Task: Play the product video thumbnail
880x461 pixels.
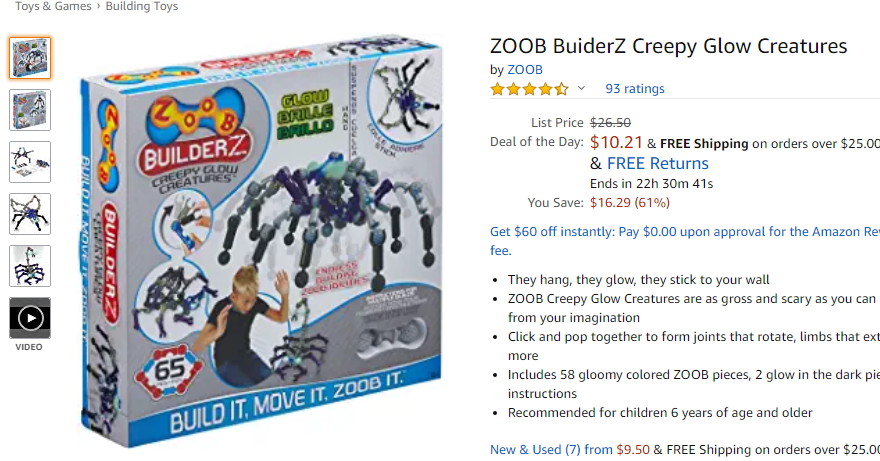Action: 30,318
